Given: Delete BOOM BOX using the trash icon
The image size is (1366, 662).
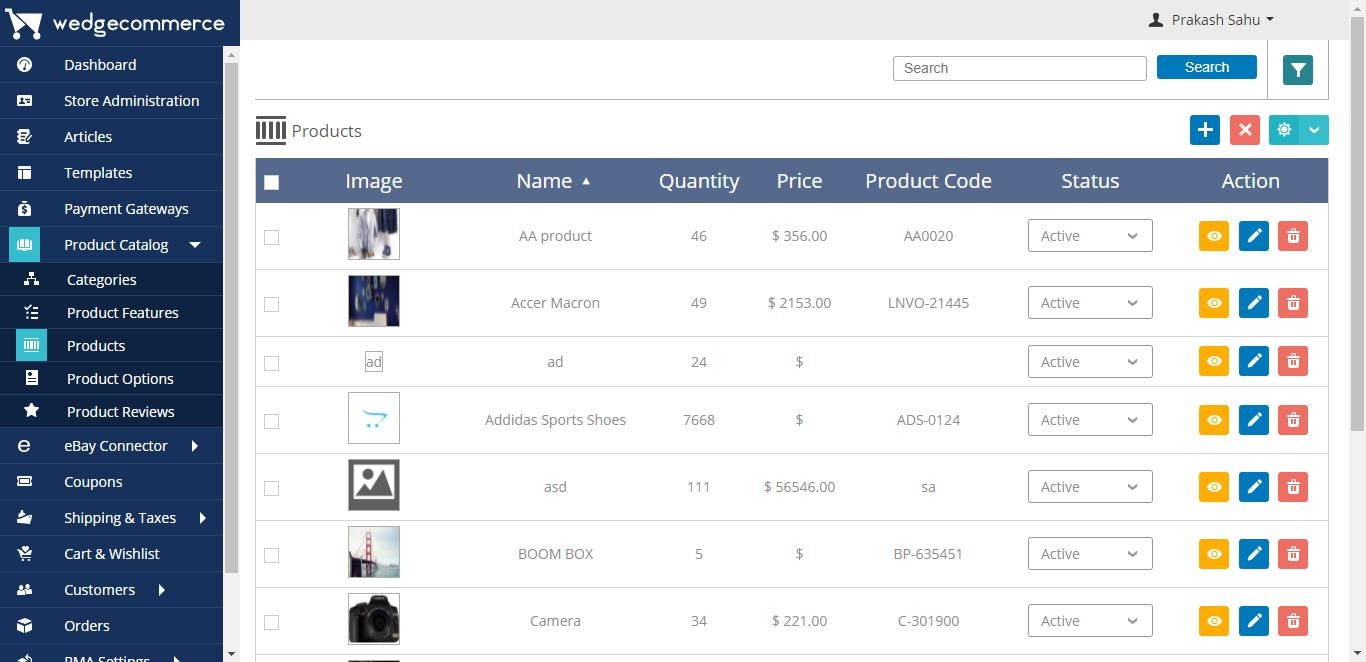Looking at the screenshot, I should (1292, 553).
